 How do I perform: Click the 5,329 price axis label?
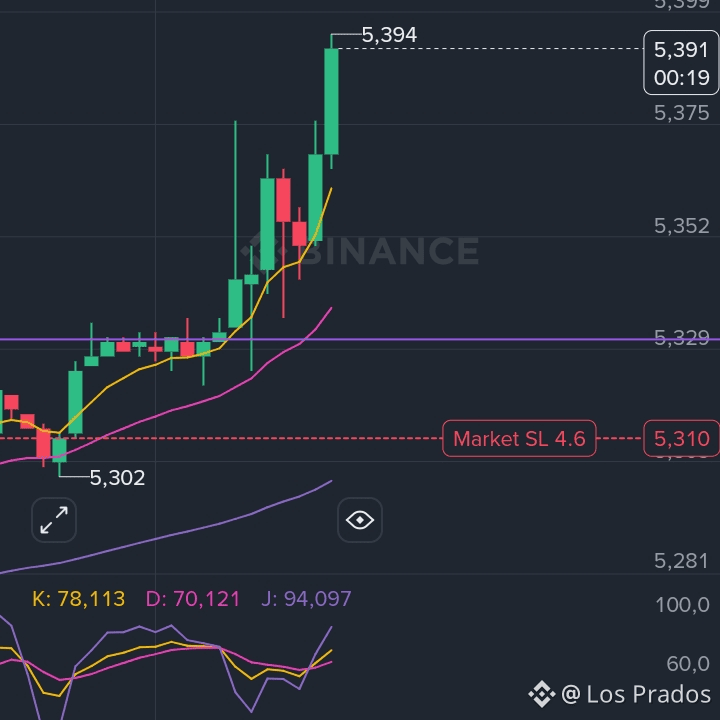[681, 338]
